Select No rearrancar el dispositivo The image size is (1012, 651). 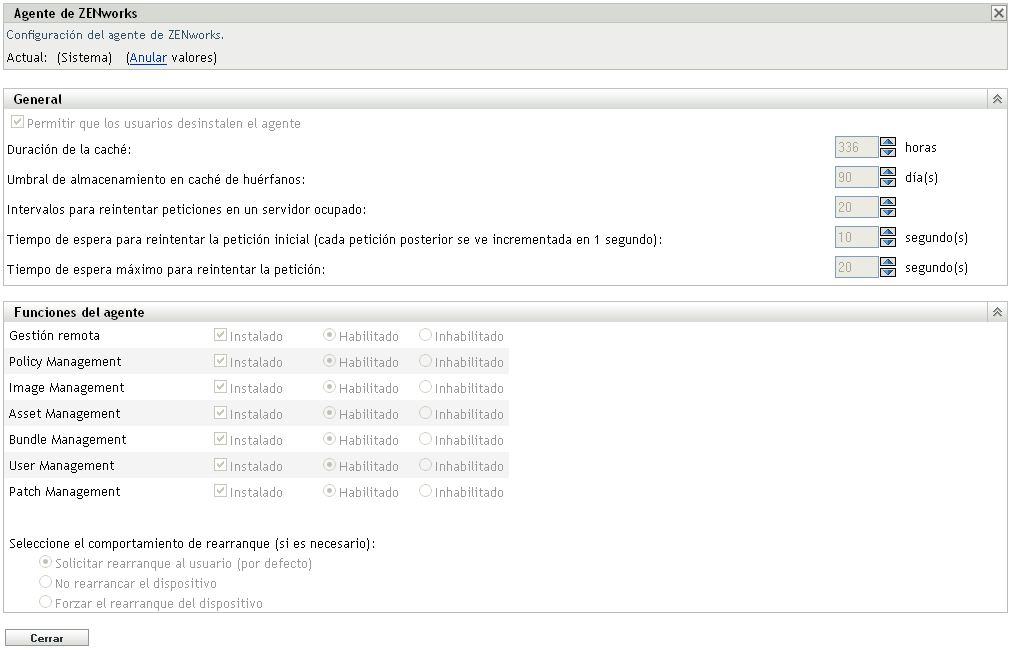(45, 583)
